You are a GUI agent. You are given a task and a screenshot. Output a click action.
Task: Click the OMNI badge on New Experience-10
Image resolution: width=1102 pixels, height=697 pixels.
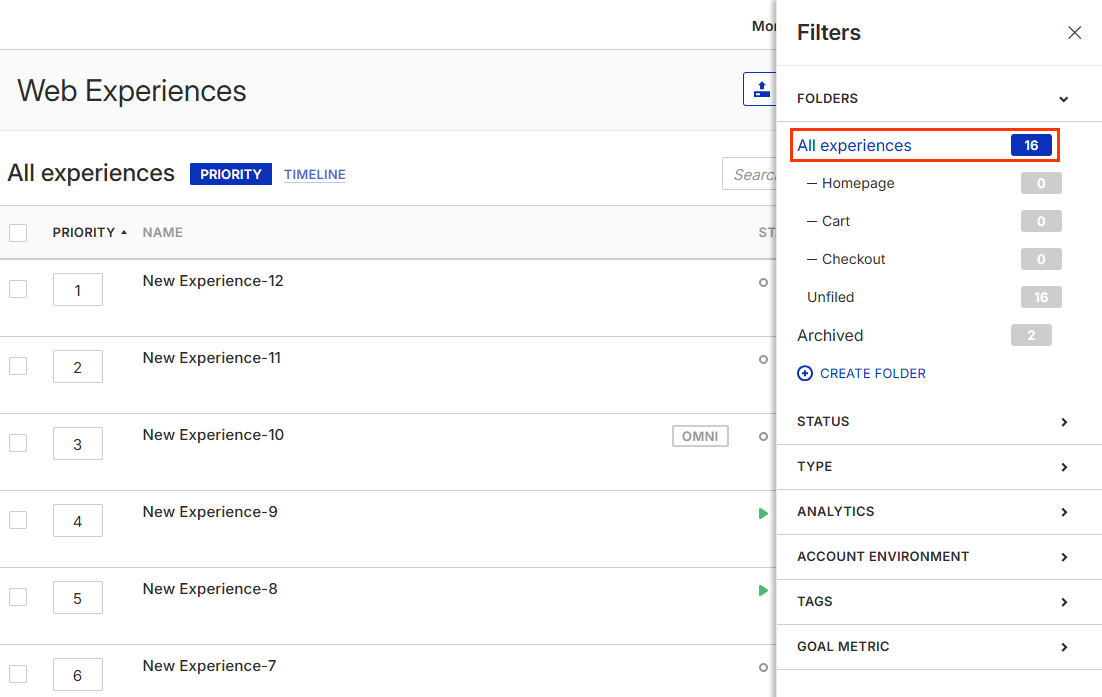click(x=700, y=436)
